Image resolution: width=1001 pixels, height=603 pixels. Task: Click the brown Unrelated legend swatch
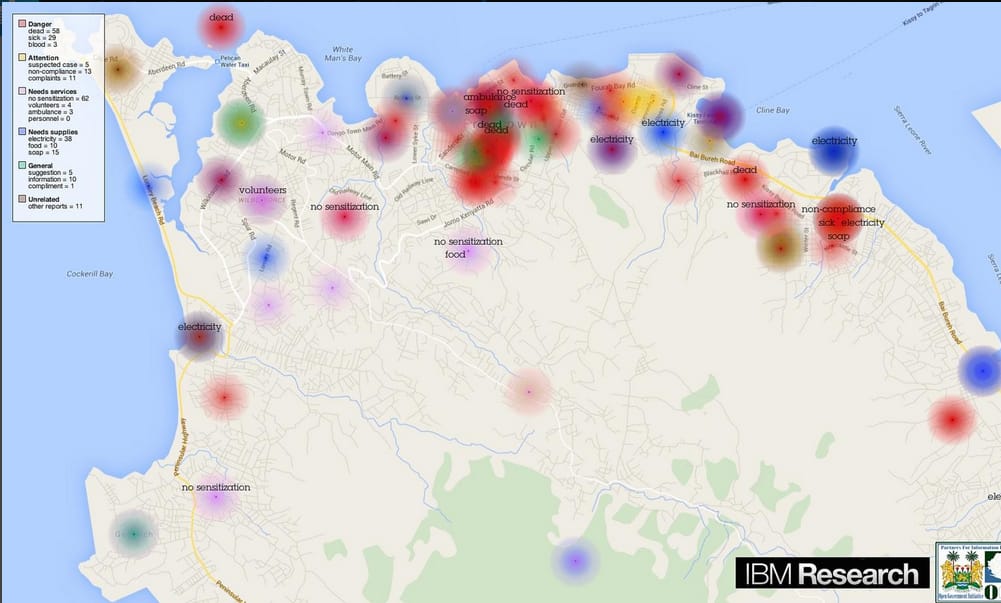pyautogui.click(x=22, y=199)
